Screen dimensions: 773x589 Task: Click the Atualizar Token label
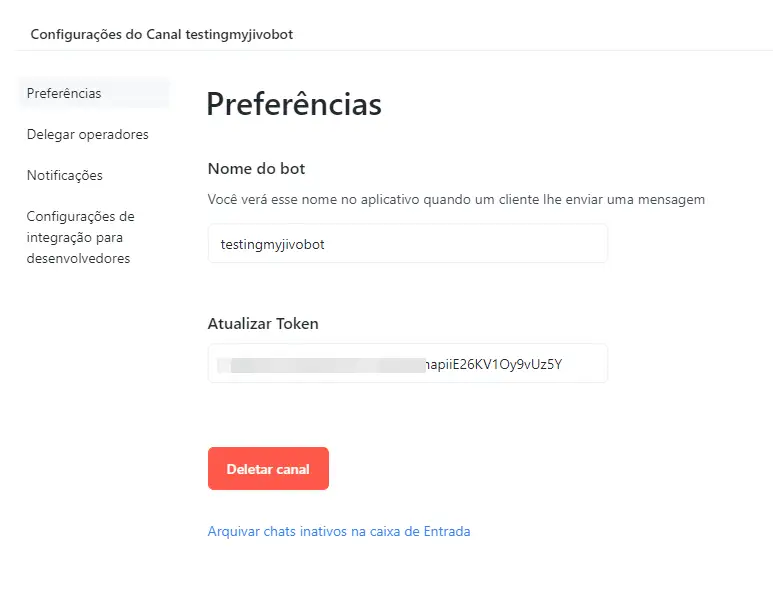click(263, 323)
